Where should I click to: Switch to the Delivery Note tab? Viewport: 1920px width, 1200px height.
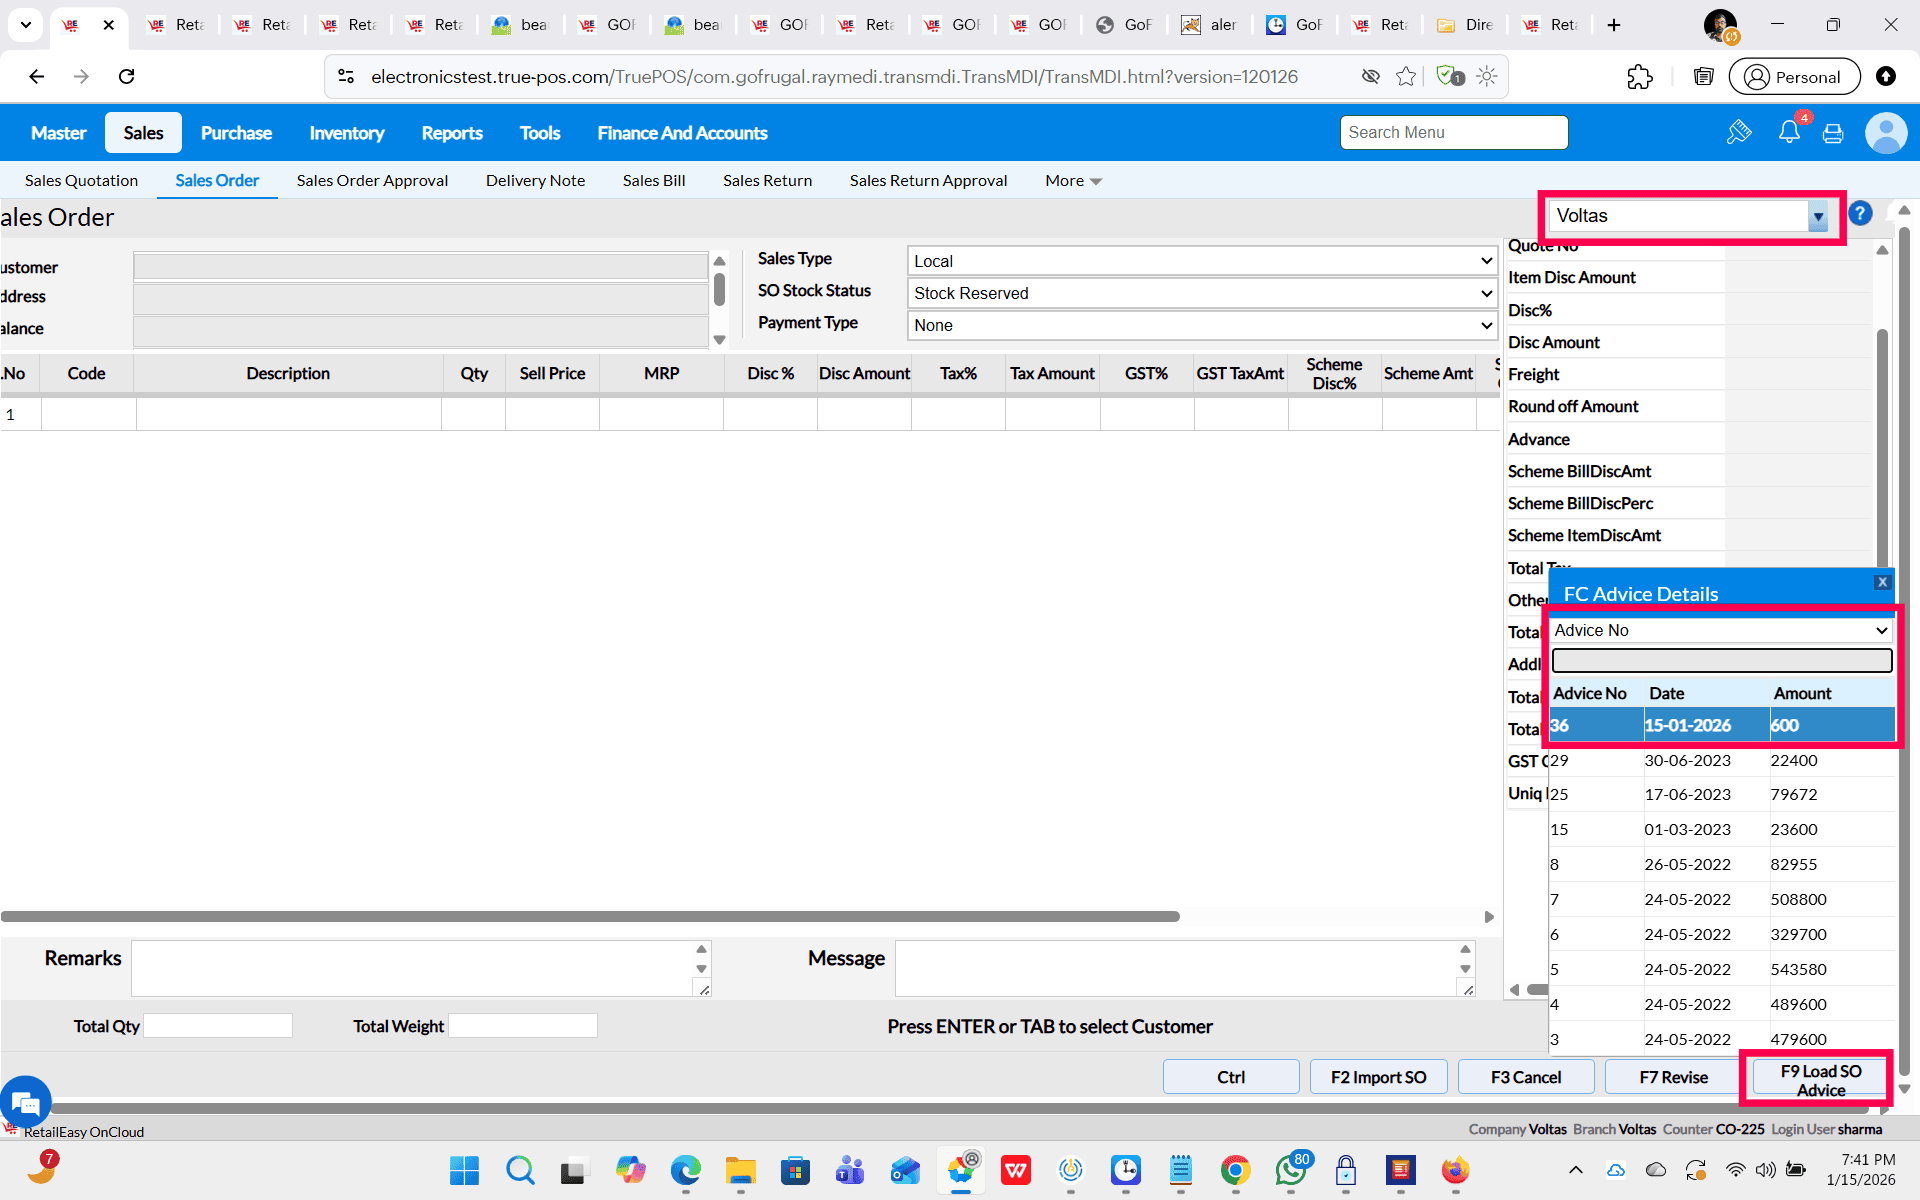(535, 181)
